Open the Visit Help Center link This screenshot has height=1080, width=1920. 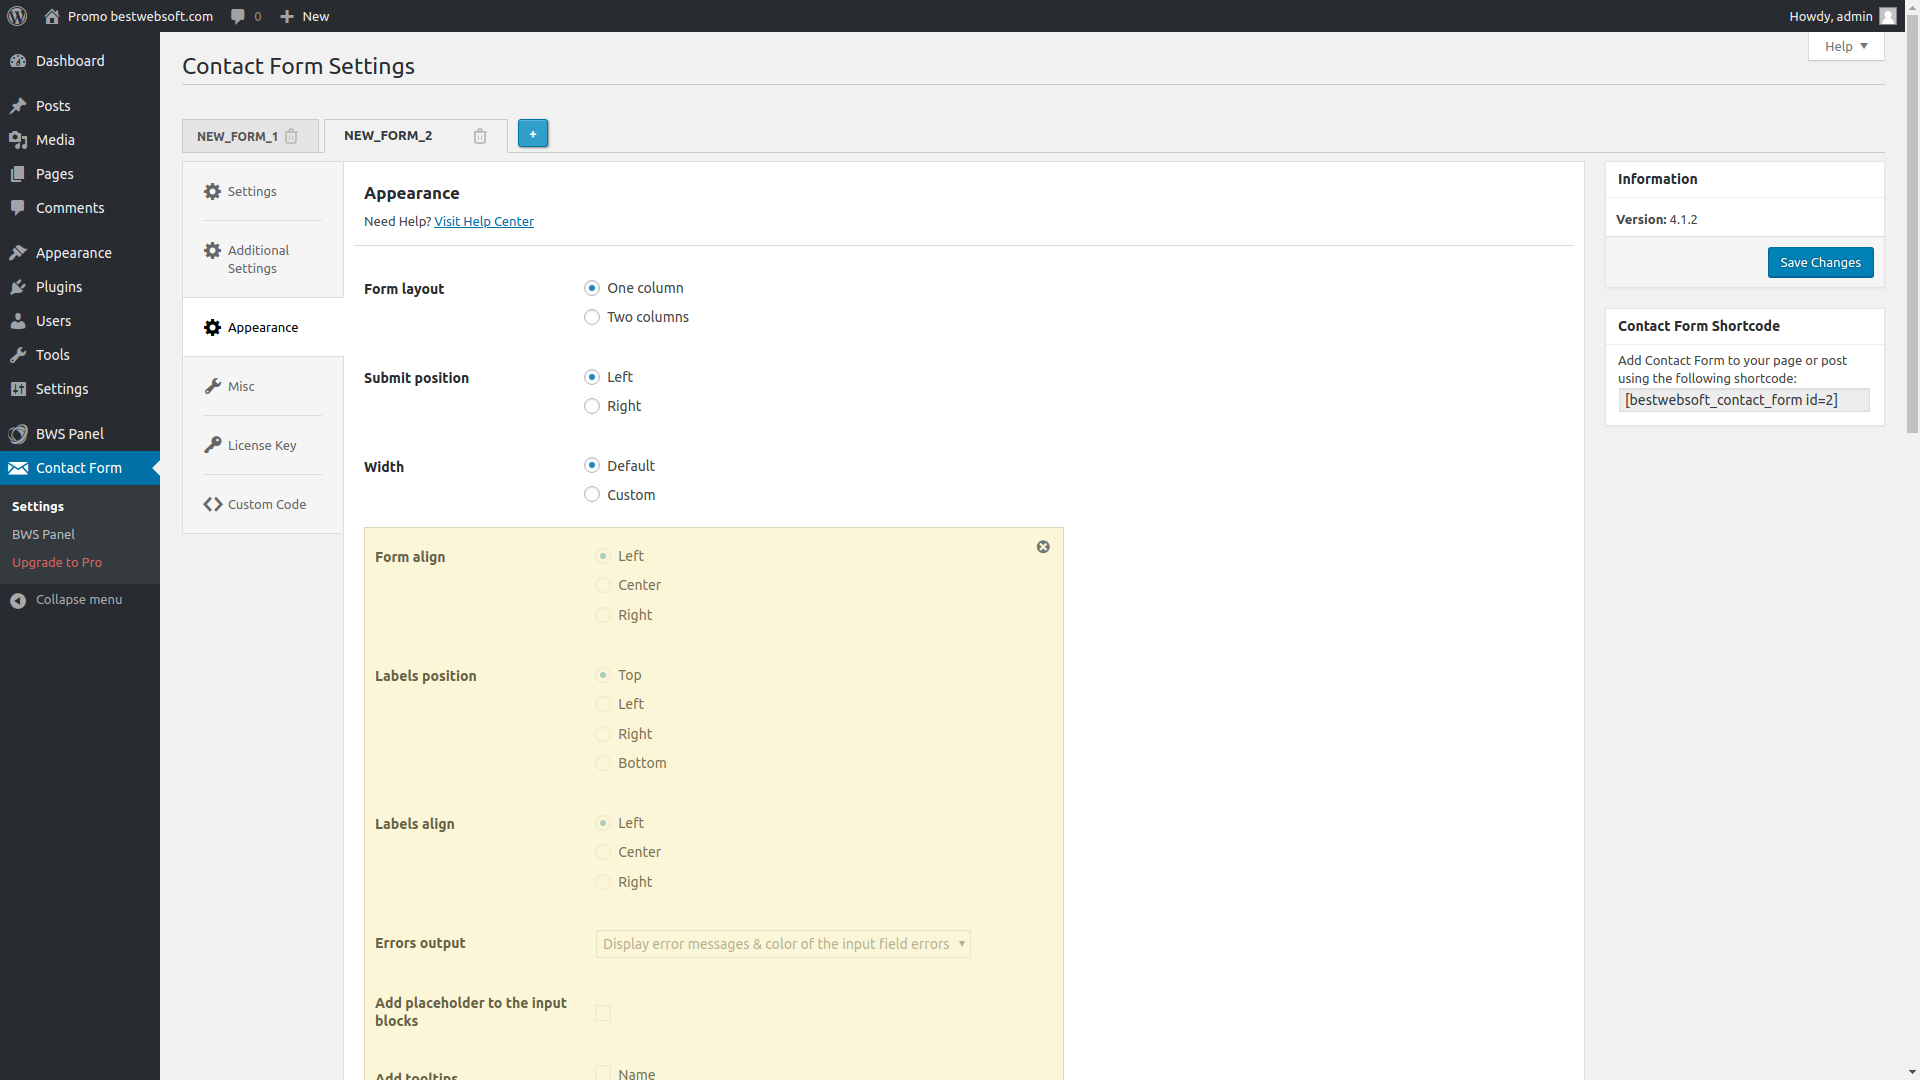tap(483, 221)
